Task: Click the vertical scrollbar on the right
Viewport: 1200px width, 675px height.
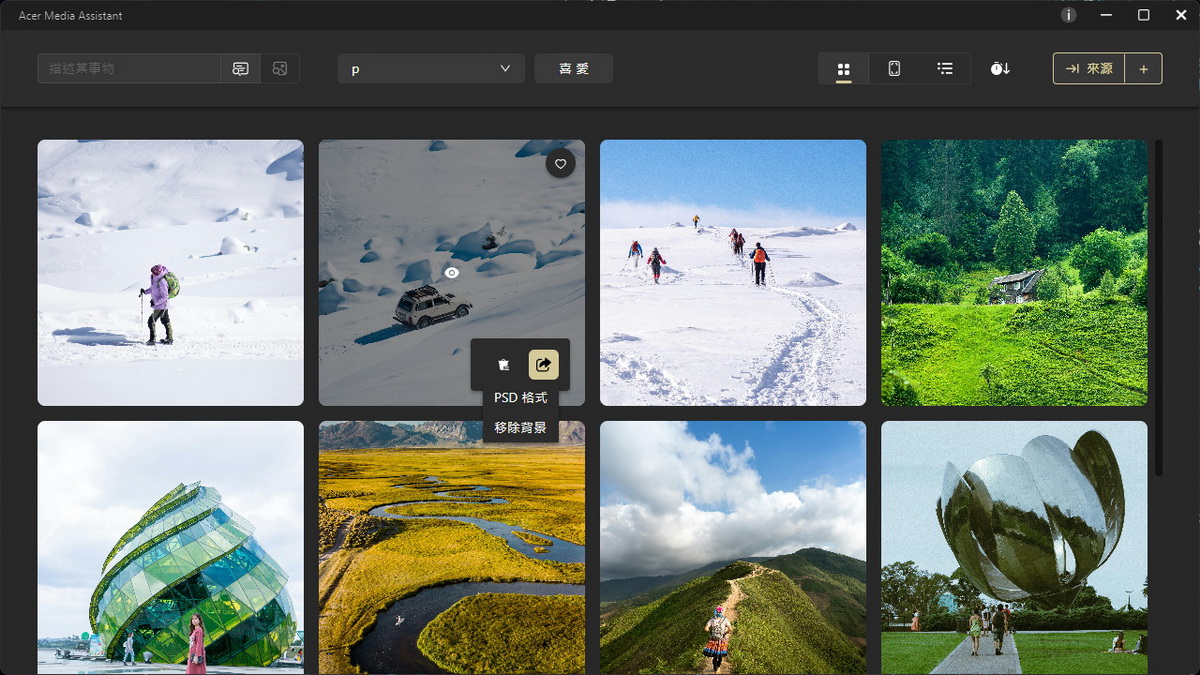Action: pyautogui.click(x=1159, y=308)
